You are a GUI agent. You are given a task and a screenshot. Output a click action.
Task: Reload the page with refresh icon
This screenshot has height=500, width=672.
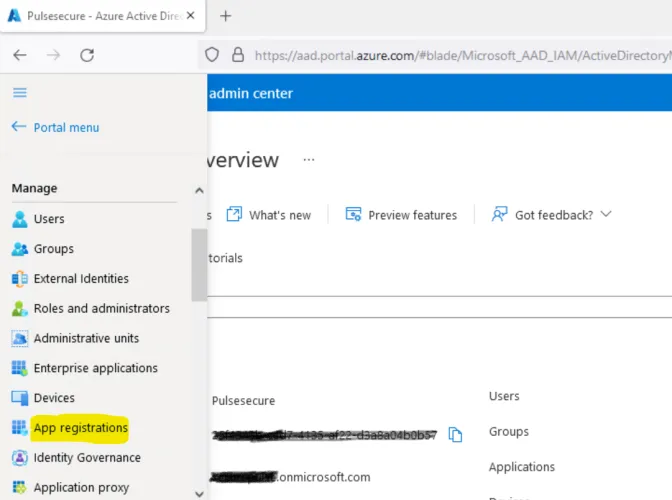pos(87,55)
